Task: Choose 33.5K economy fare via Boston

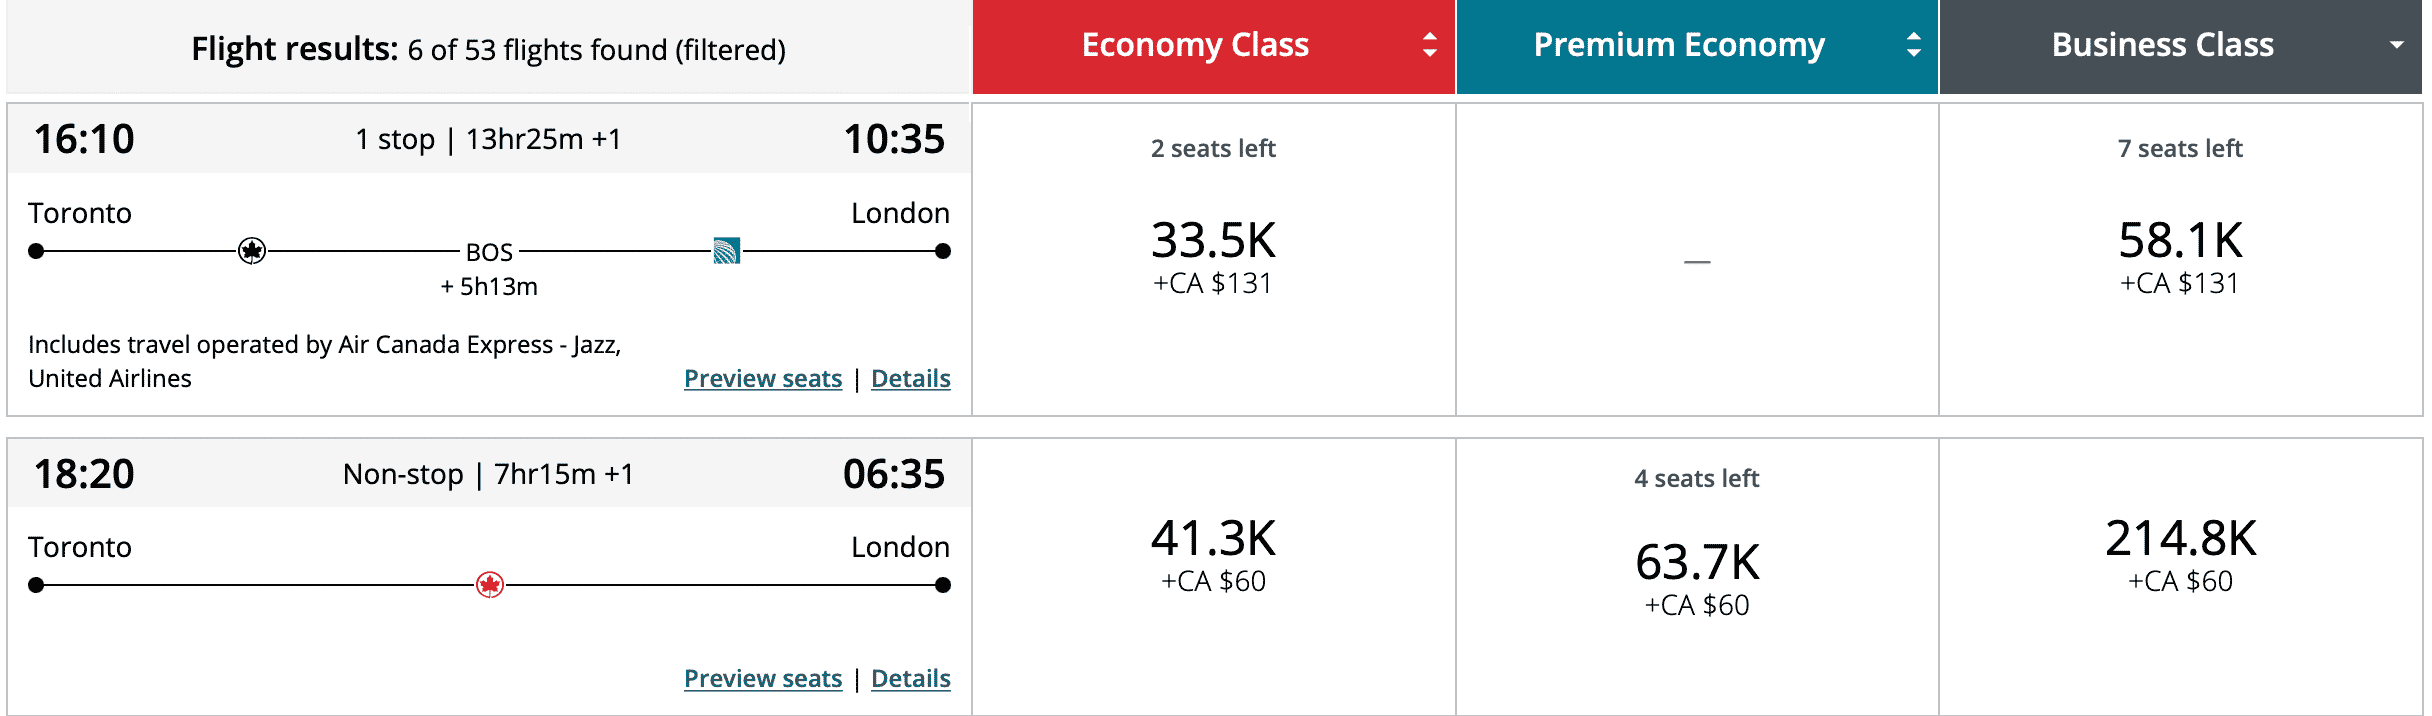Action: pyautogui.click(x=1213, y=242)
